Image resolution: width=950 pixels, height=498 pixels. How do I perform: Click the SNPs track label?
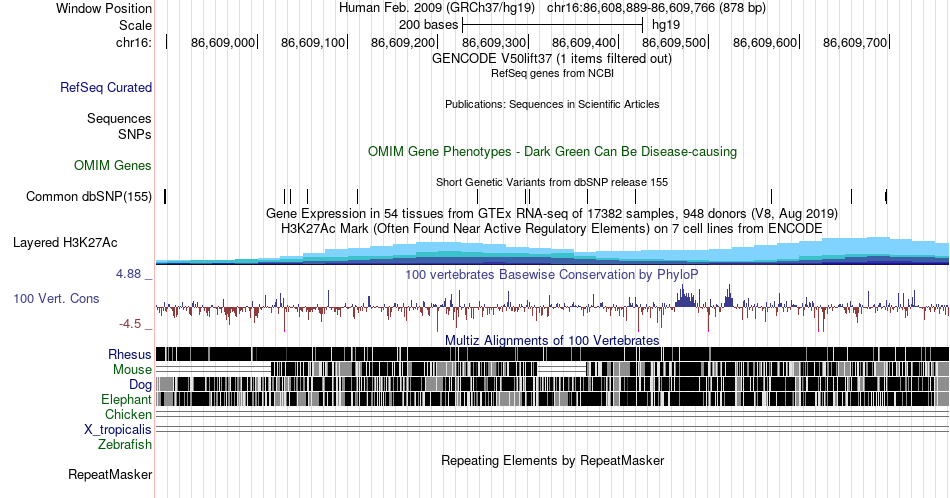click(x=135, y=134)
